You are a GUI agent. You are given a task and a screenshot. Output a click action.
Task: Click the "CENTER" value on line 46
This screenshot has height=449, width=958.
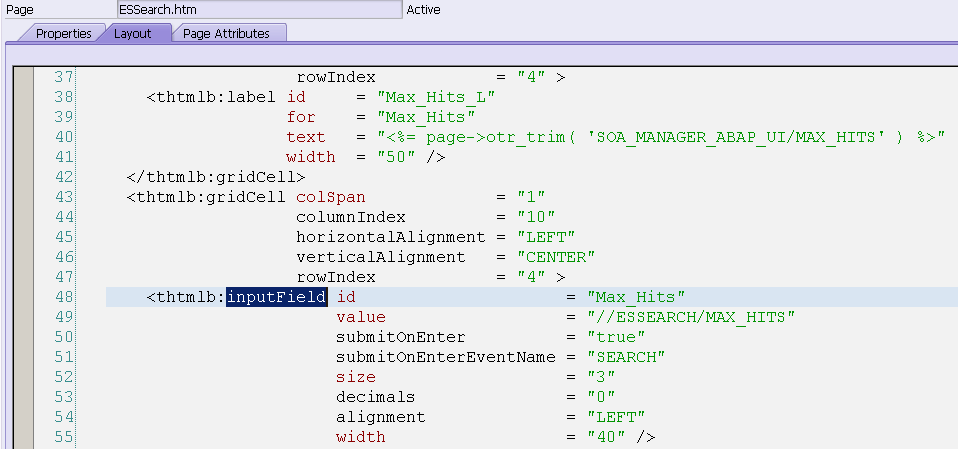556,257
